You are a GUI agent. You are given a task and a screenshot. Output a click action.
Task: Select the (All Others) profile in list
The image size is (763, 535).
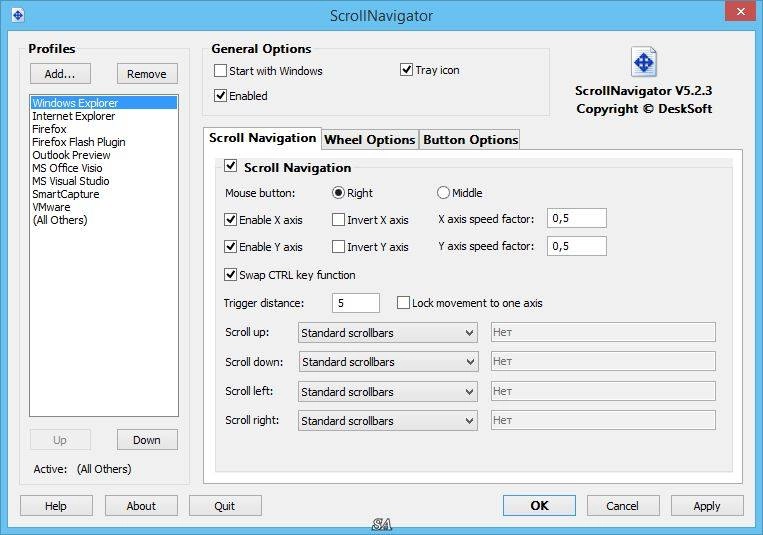104,220
